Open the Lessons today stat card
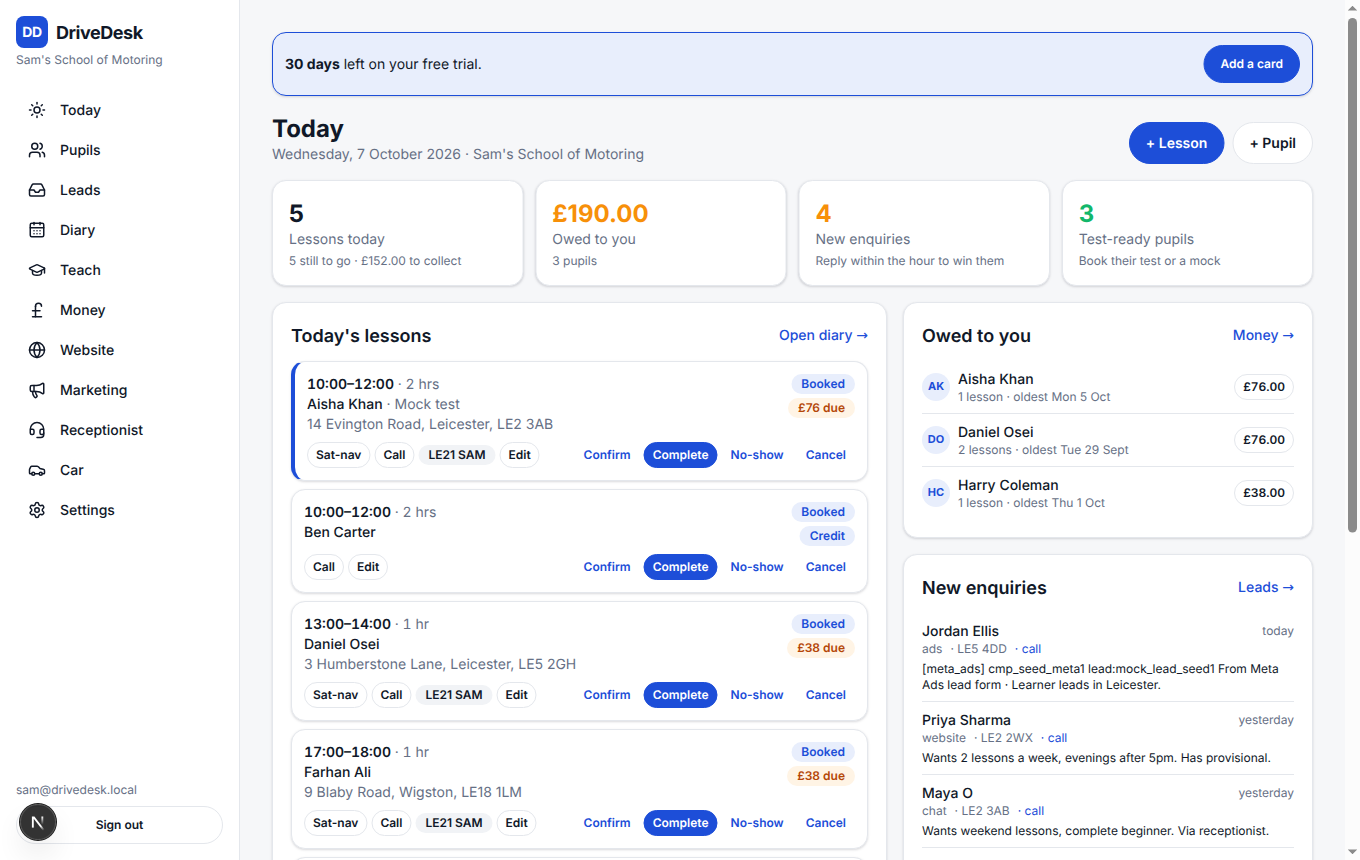This screenshot has width=1360, height=860. [x=397, y=233]
